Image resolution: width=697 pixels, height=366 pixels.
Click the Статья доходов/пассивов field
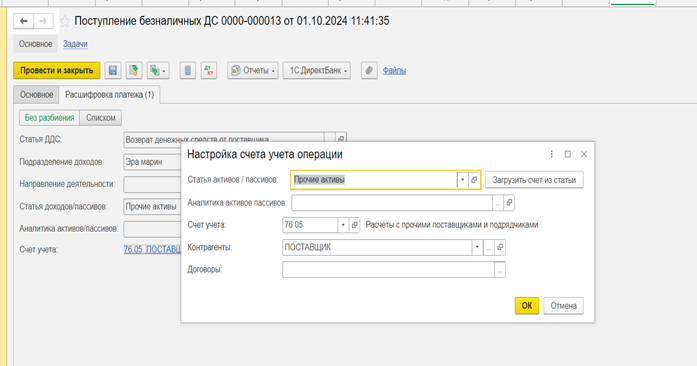click(x=152, y=206)
